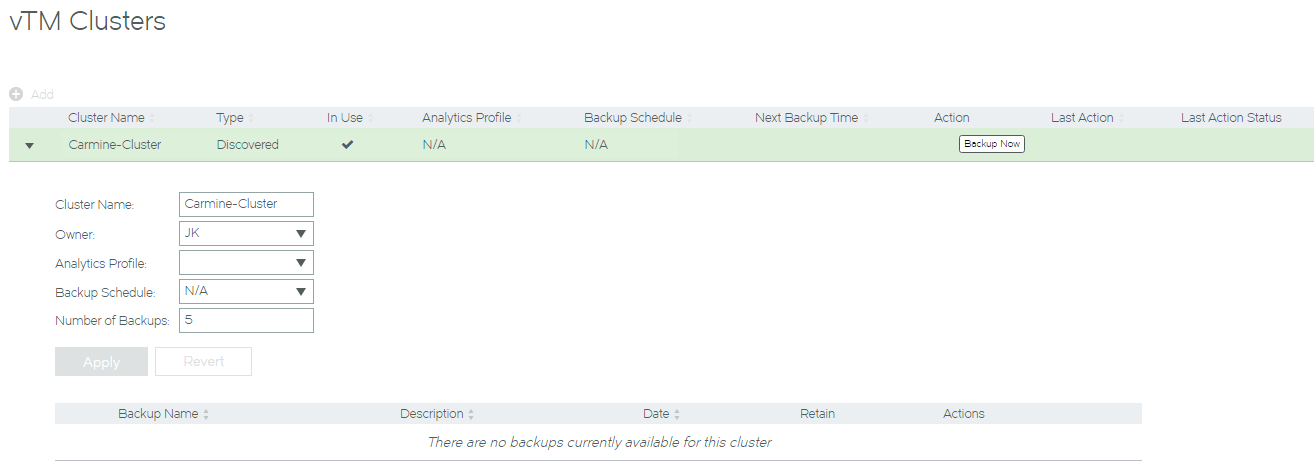This screenshot has width=1314, height=474.
Task: Sort by Cluster Name column
Action: click(107, 118)
